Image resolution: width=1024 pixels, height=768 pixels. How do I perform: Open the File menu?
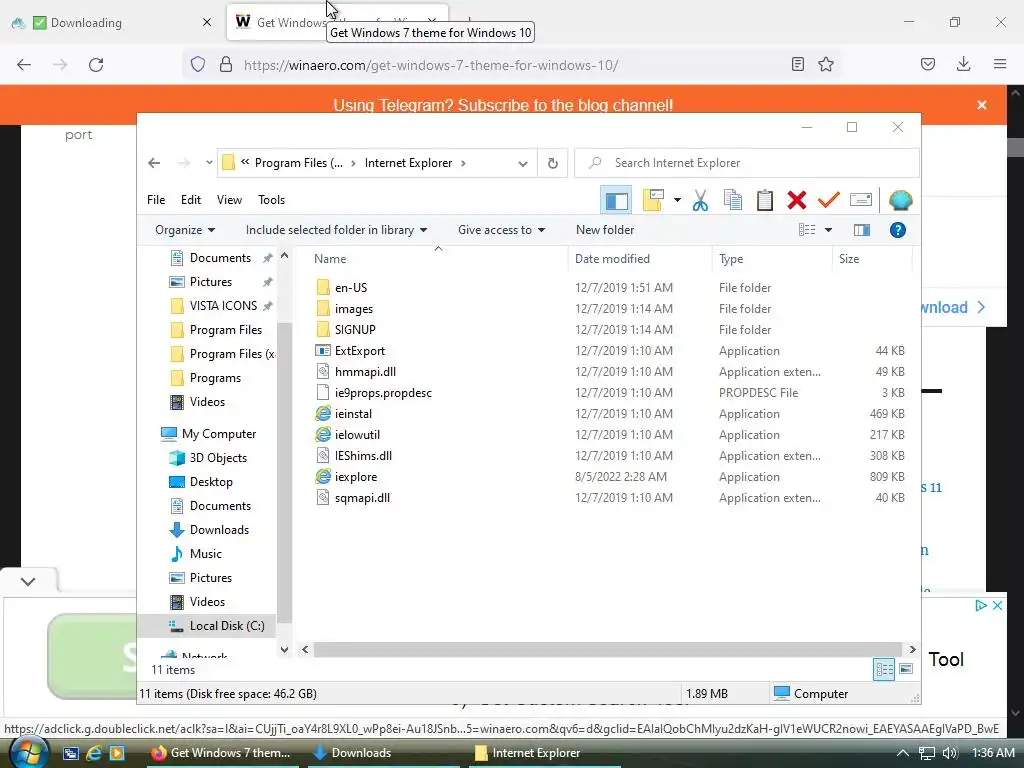tap(156, 200)
